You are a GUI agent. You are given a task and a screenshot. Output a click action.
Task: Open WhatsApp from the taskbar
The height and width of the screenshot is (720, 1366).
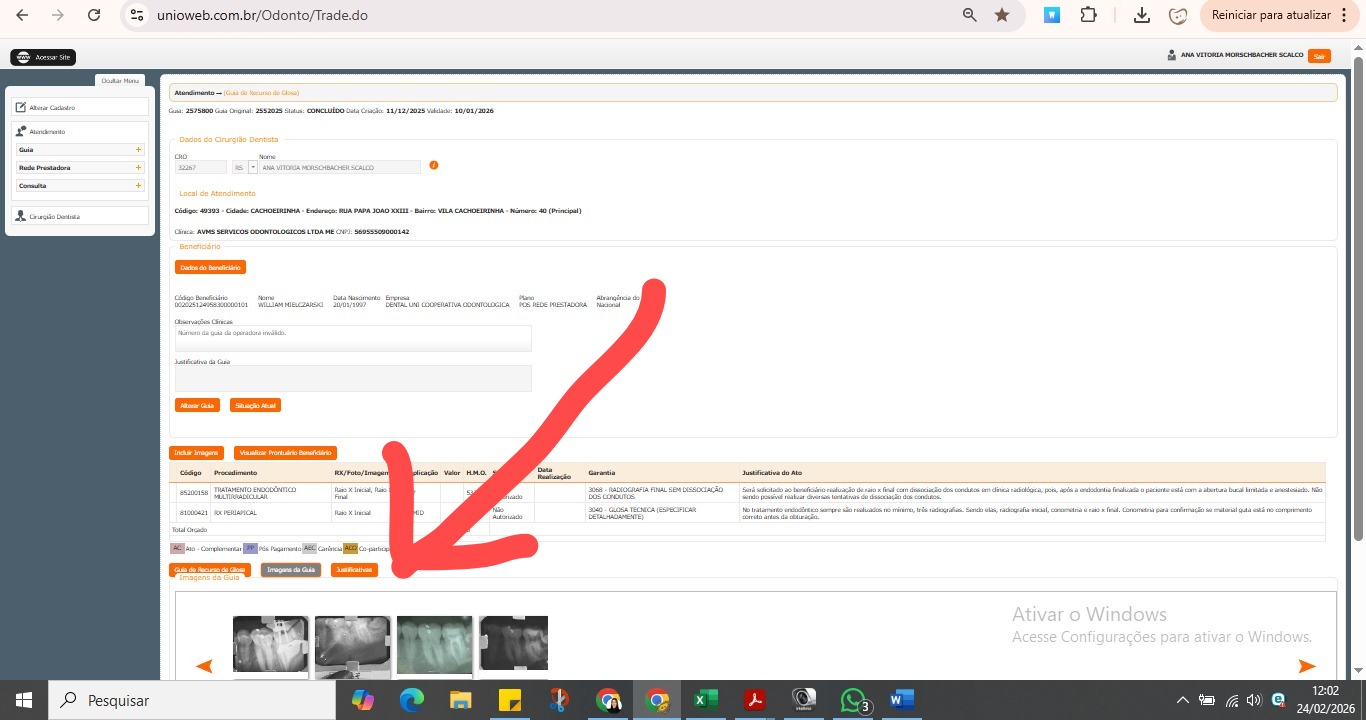pyautogui.click(x=853, y=700)
